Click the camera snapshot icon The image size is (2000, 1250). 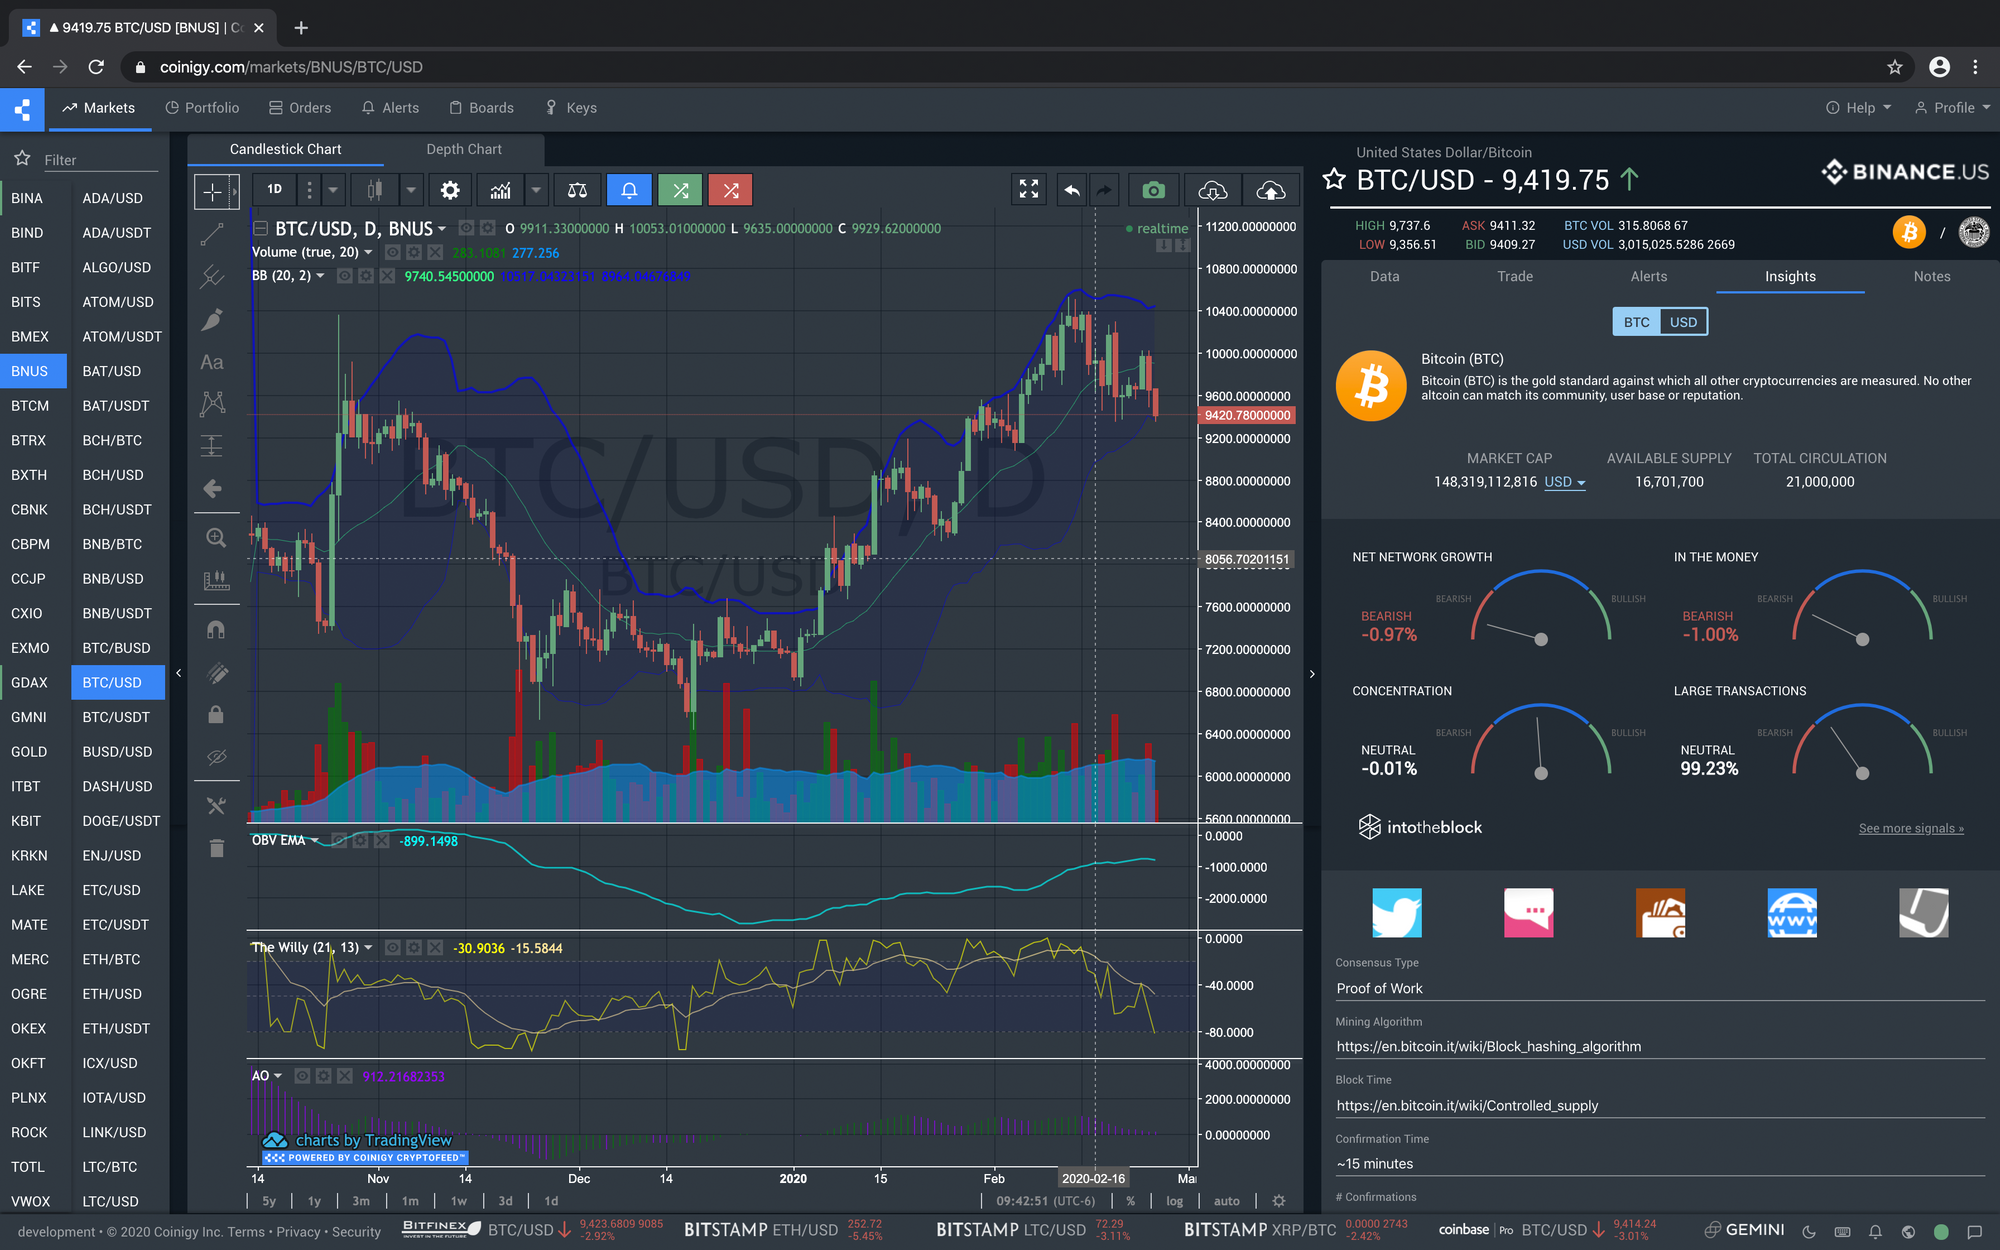1153,190
